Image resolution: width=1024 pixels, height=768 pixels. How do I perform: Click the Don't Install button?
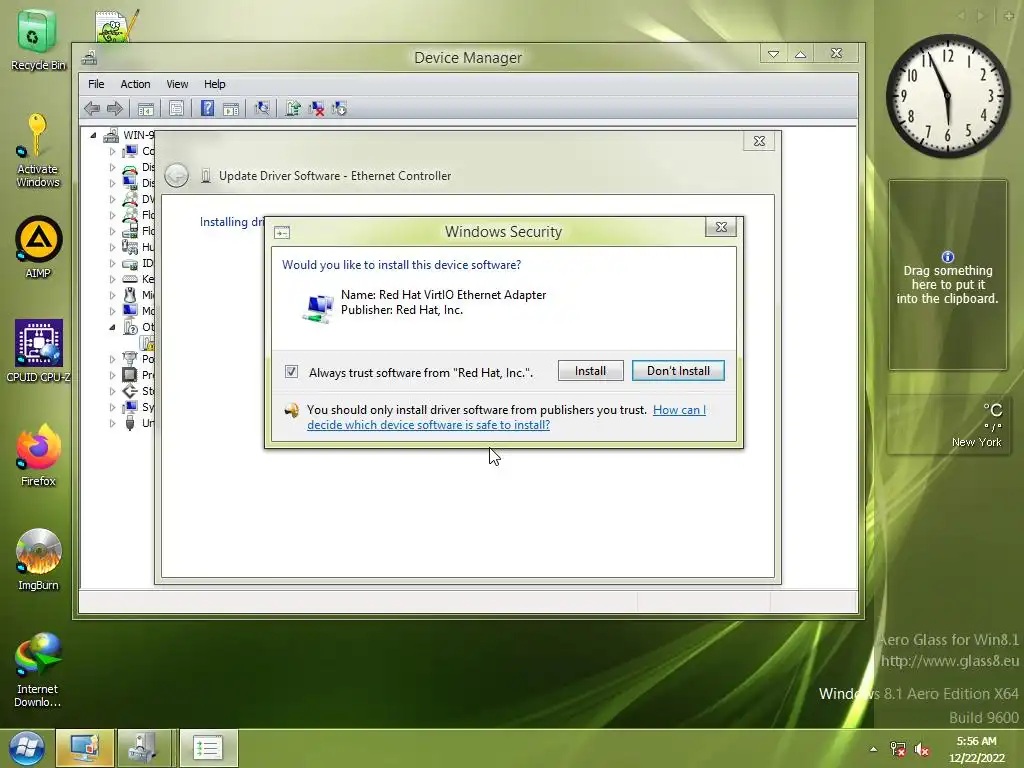click(x=678, y=371)
